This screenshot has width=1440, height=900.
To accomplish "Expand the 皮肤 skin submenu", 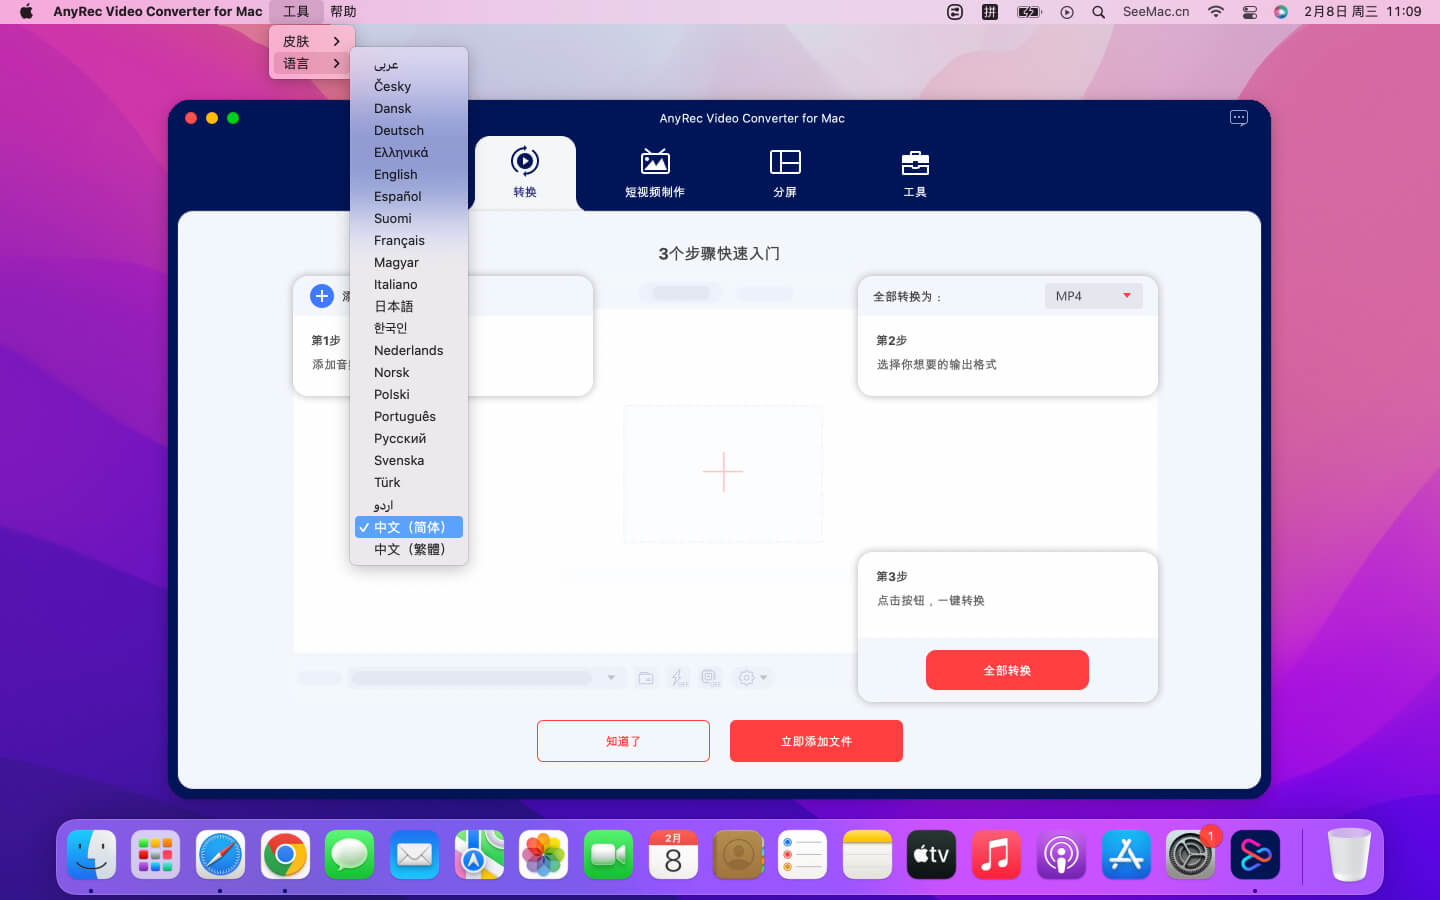I will point(311,41).
